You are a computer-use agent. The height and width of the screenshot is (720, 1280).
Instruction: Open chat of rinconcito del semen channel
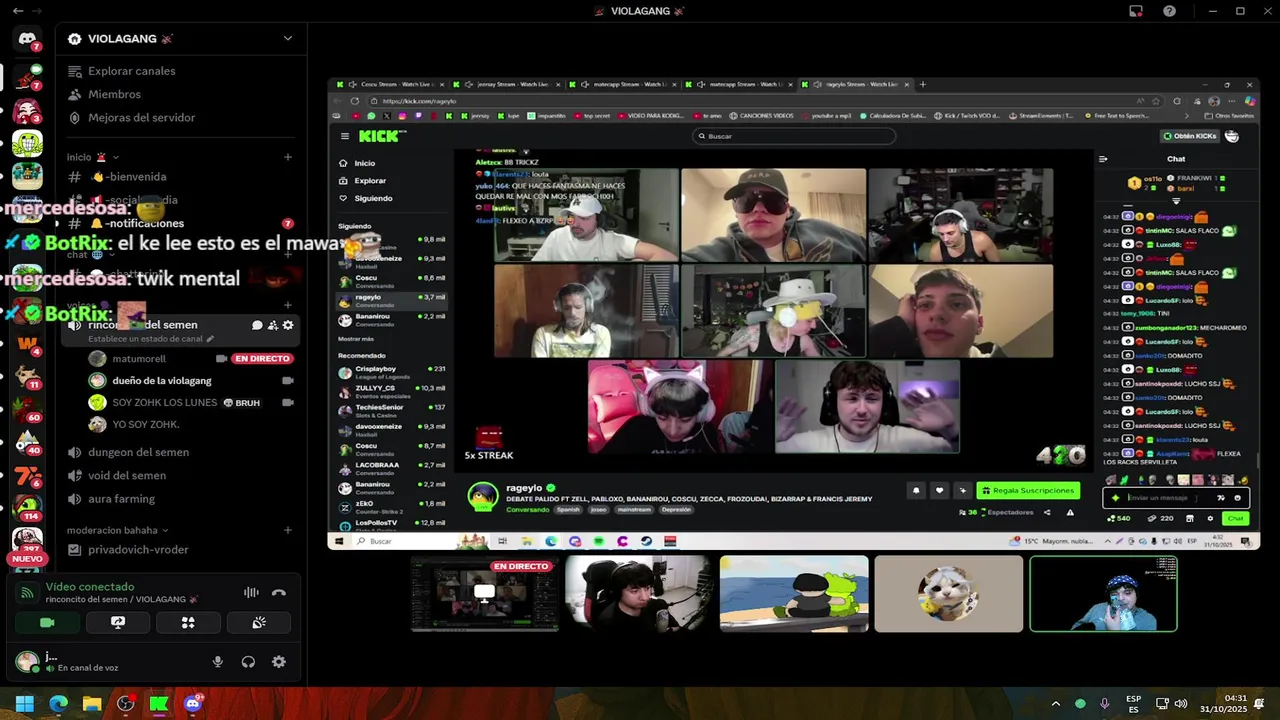coord(257,325)
